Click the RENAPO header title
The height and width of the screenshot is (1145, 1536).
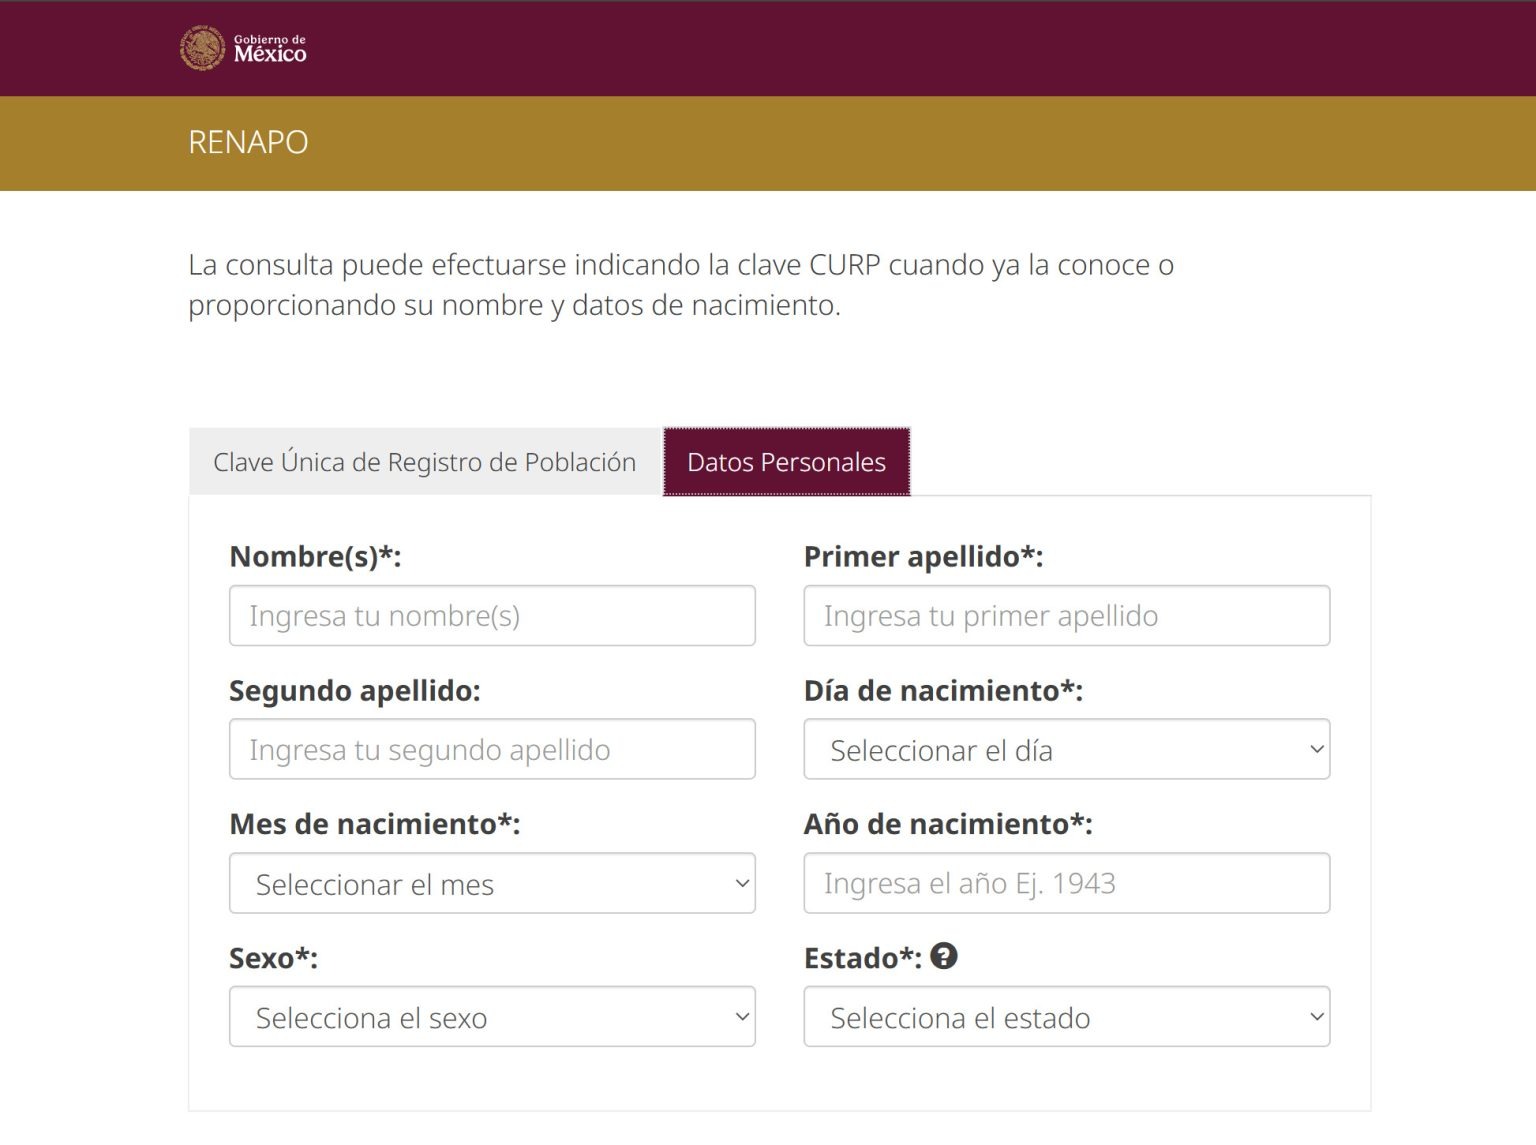coord(247,142)
